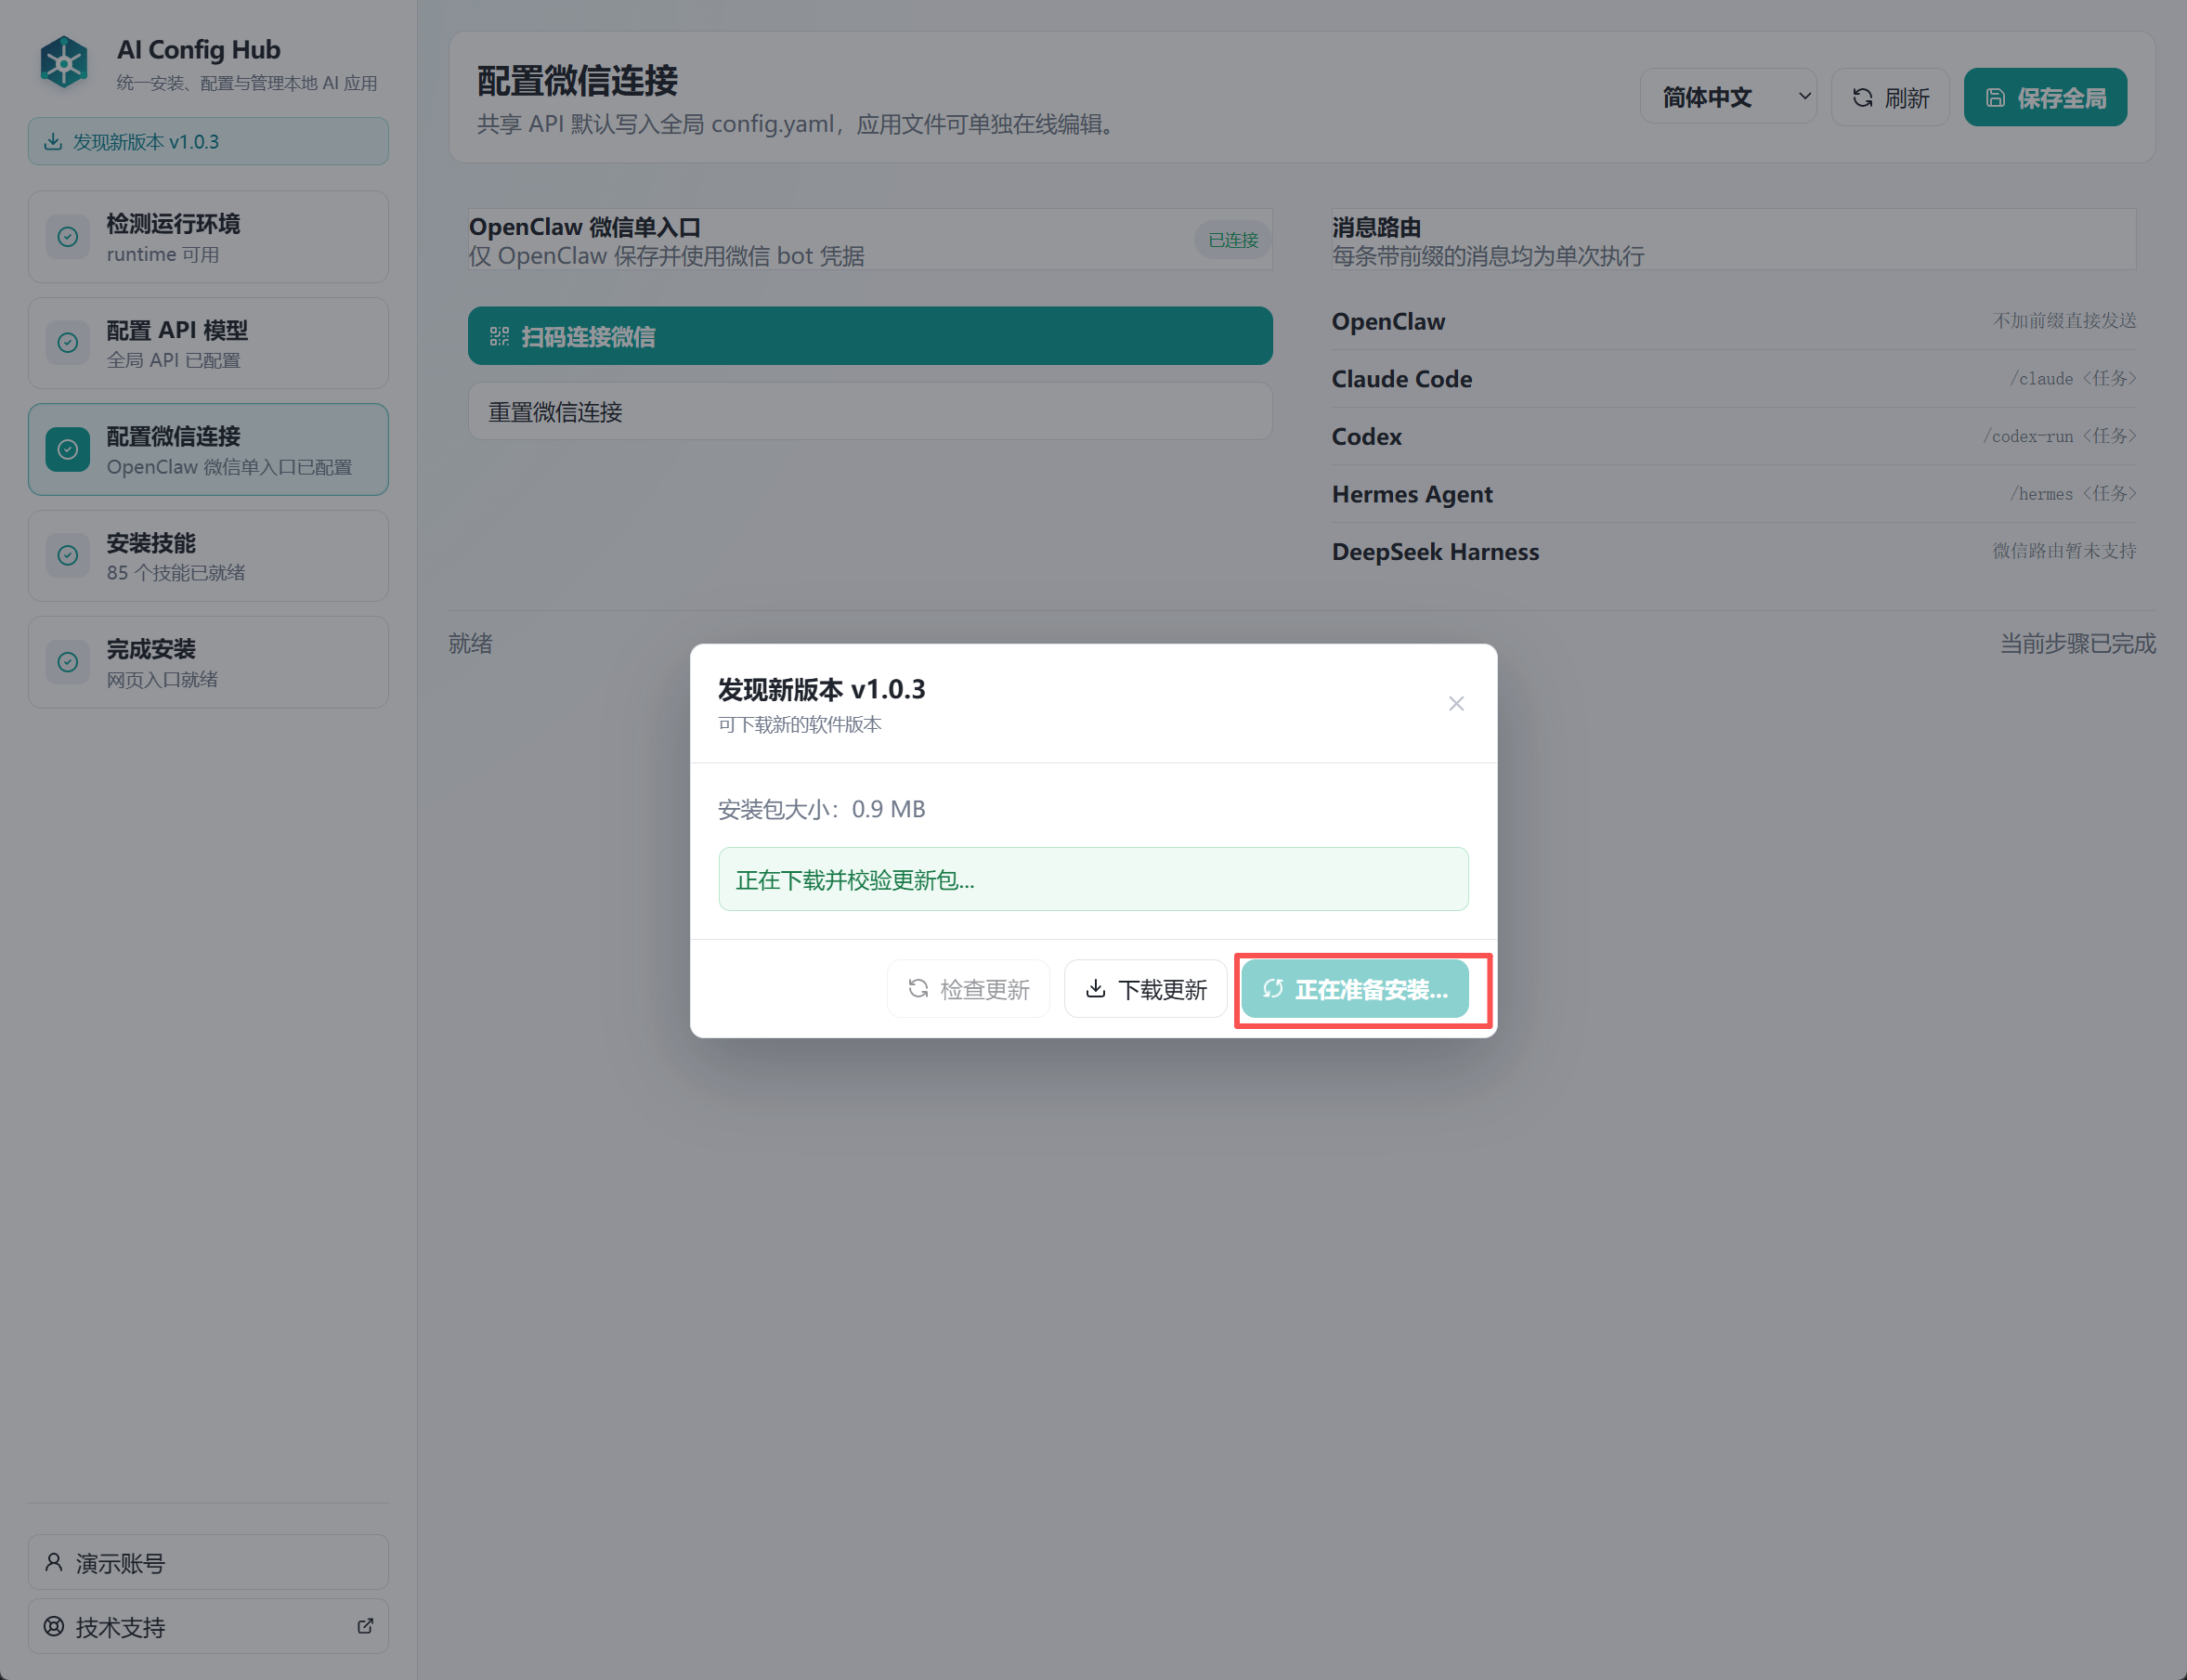The width and height of the screenshot is (2187, 1680).
Task: Click the download icon in 下载更新
Action: point(1096,989)
